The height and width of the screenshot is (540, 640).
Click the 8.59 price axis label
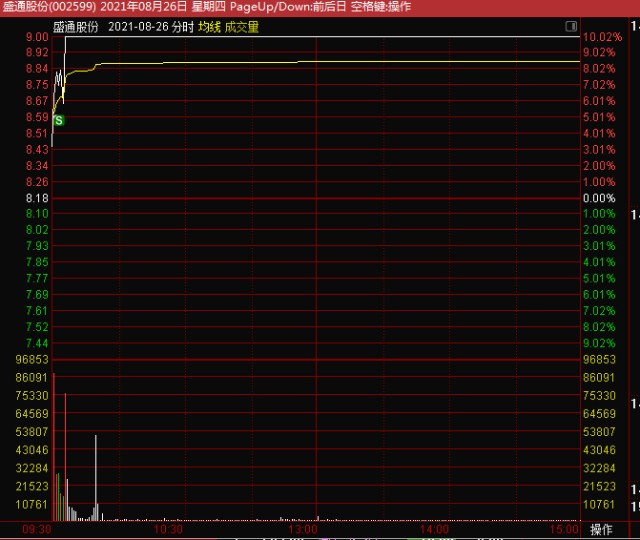(x=37, y=117)
